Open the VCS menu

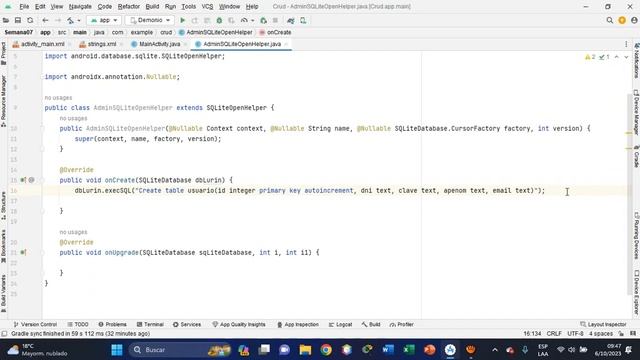coord(207,7)
